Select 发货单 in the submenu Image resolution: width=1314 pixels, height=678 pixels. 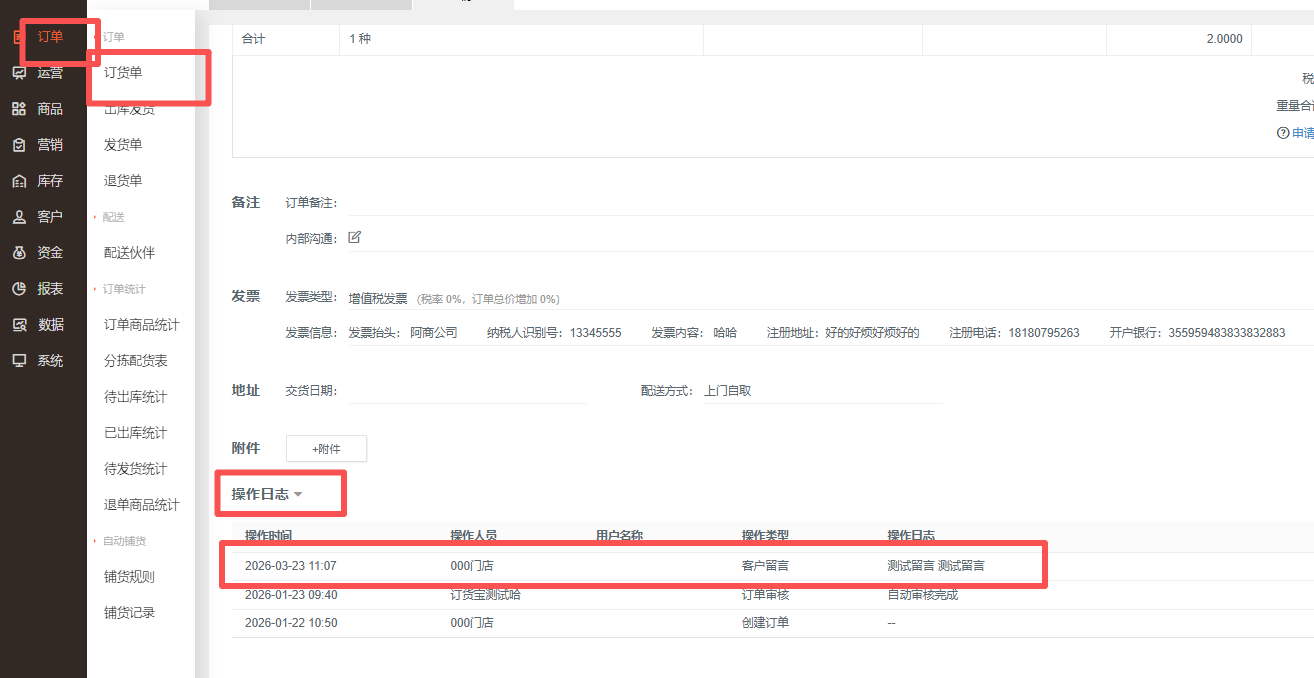123,145
